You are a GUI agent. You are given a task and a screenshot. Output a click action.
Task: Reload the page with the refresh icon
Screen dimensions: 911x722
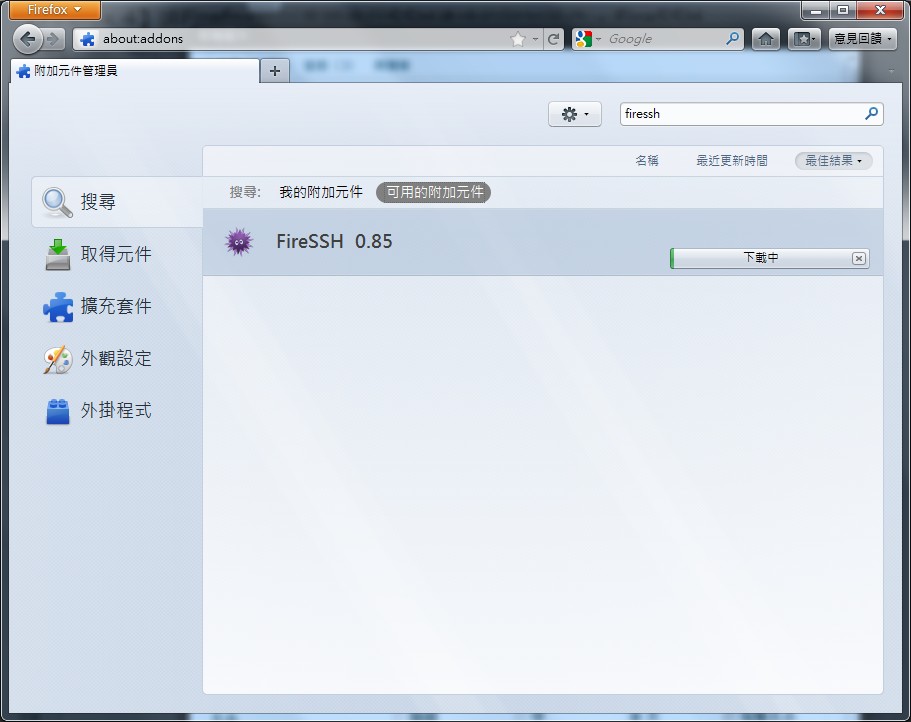pos(554,39)
